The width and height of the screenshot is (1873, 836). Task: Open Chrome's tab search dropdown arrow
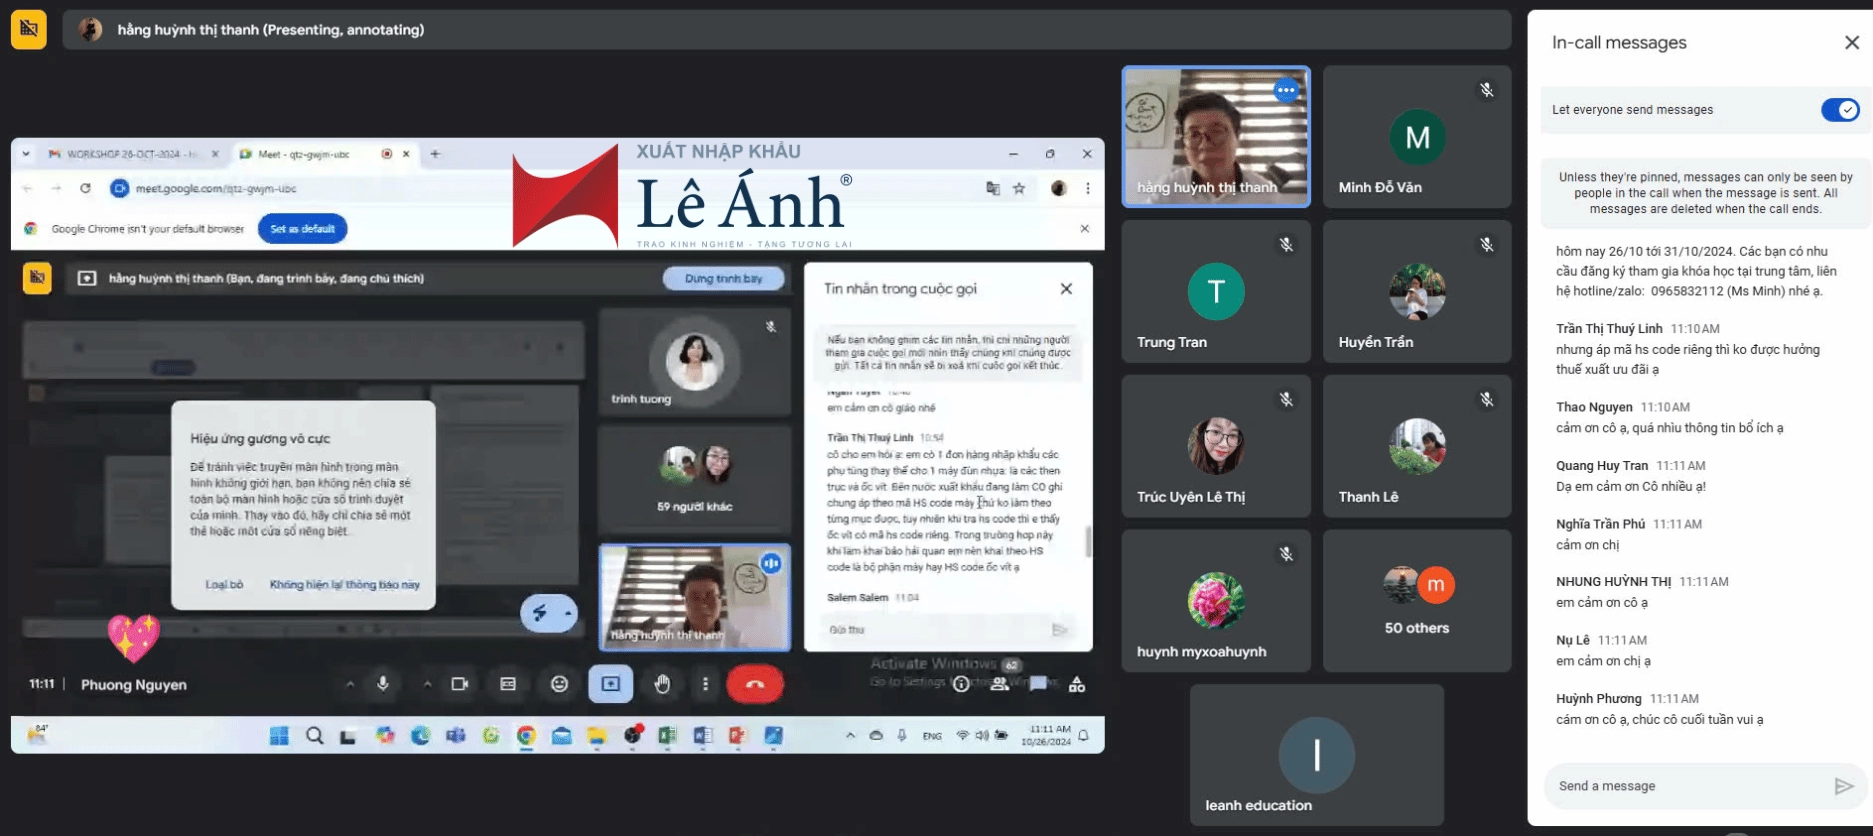click(26, 154)
